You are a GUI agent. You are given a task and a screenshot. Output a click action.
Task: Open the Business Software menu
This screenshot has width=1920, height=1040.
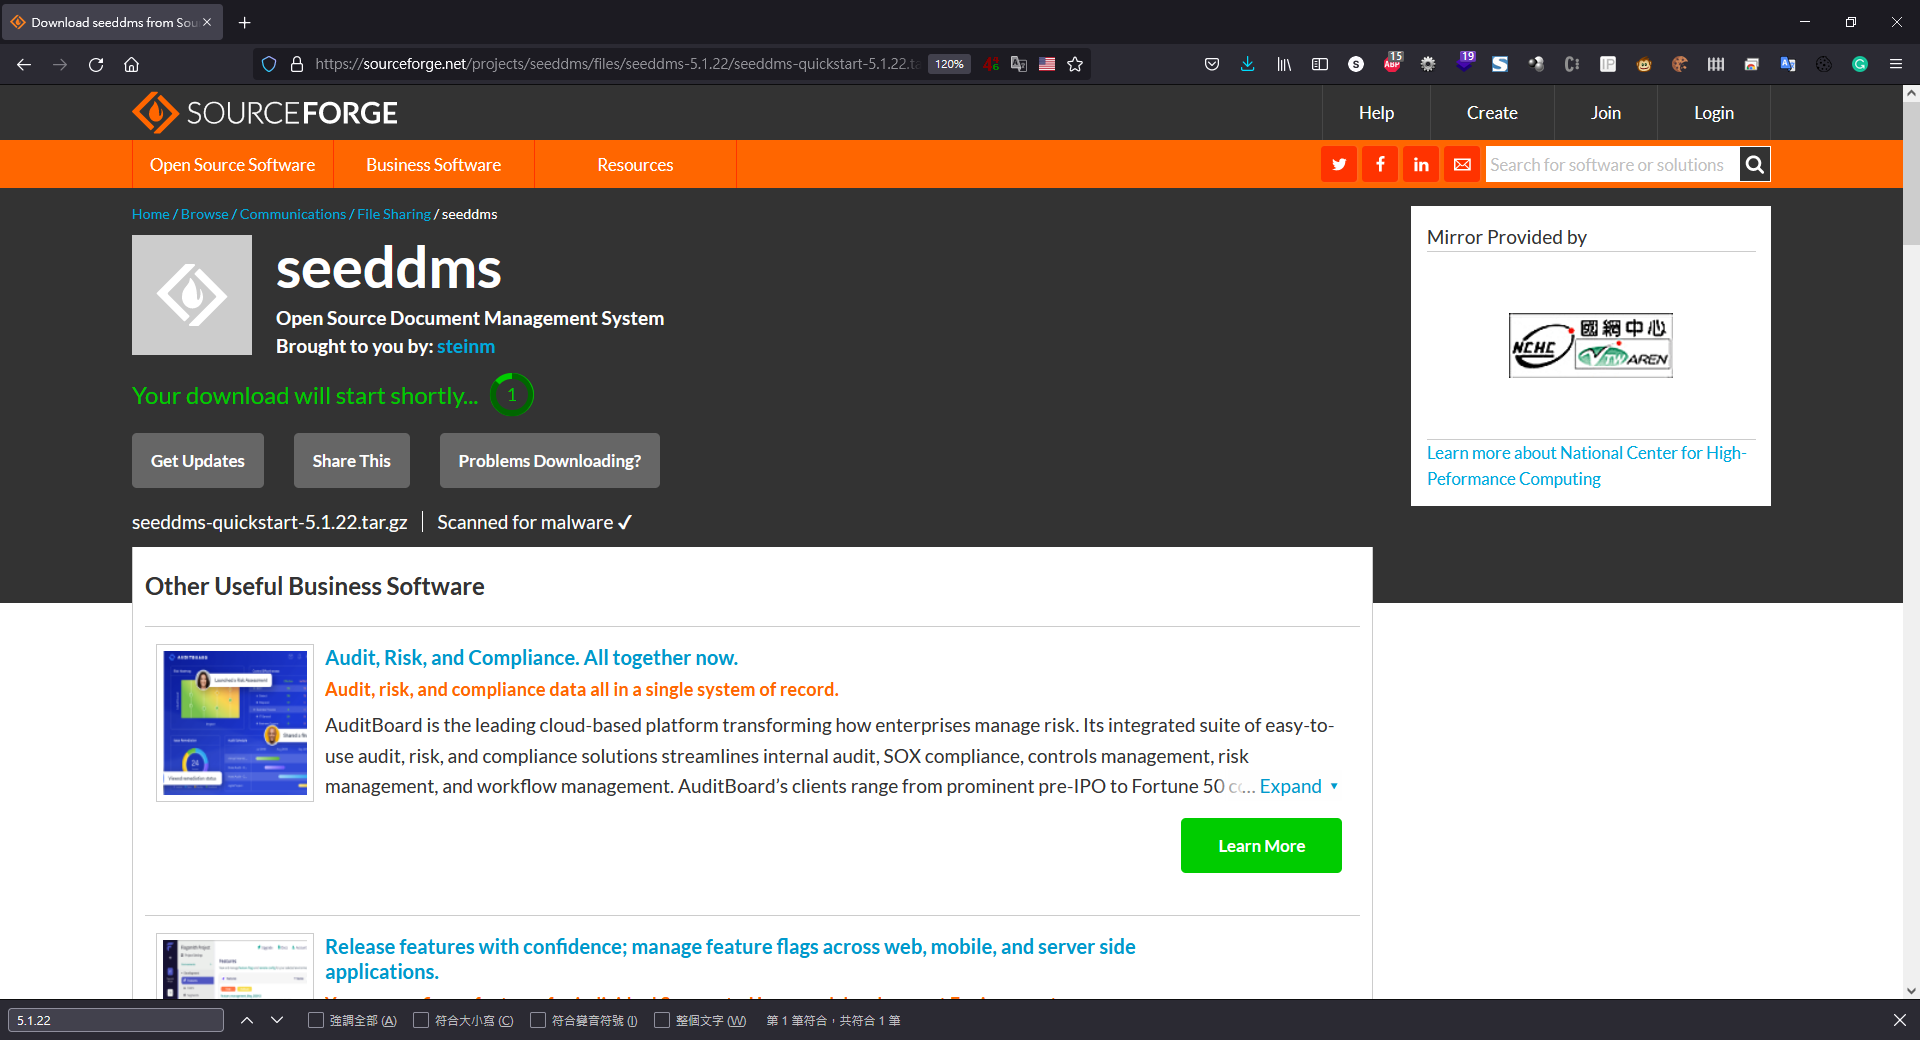pos(433,165)
